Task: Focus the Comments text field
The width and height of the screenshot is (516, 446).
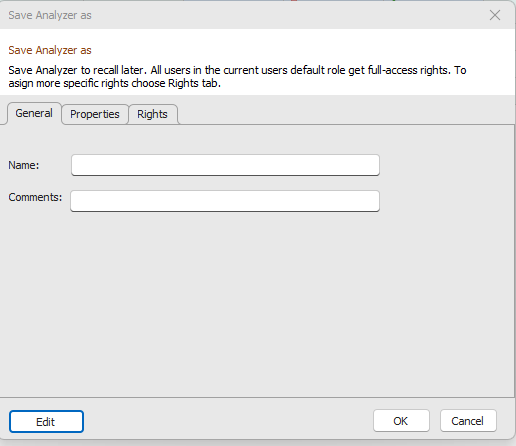Action: click(x=225, y=201)
